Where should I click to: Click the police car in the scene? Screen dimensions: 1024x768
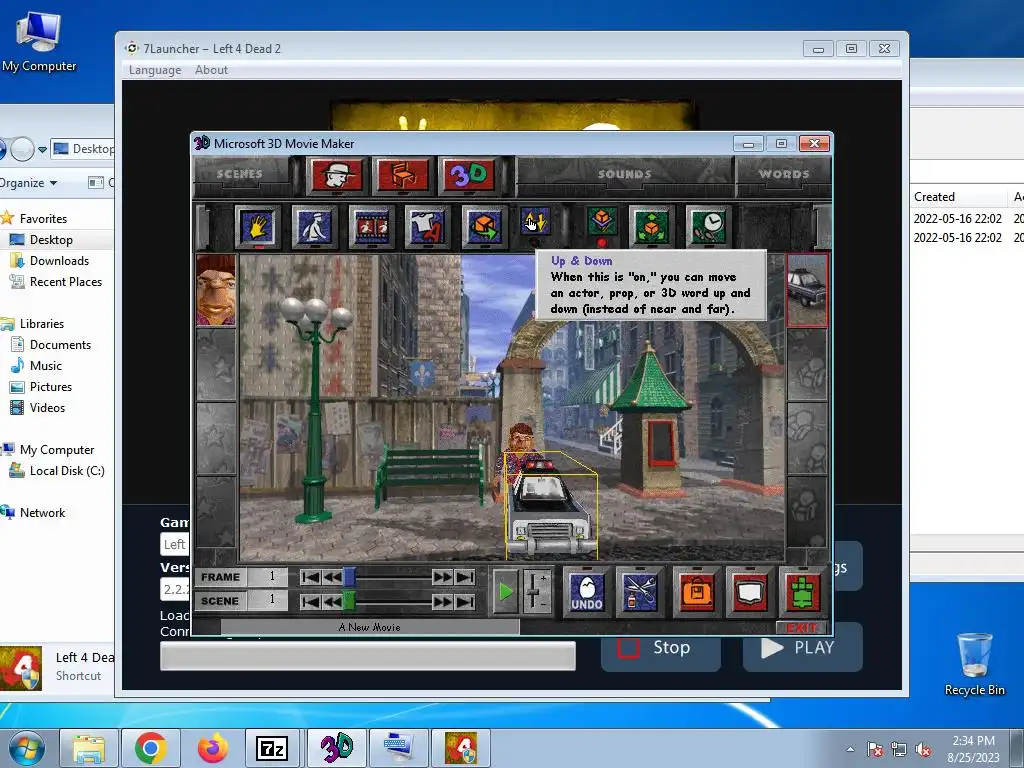(552, 509)
